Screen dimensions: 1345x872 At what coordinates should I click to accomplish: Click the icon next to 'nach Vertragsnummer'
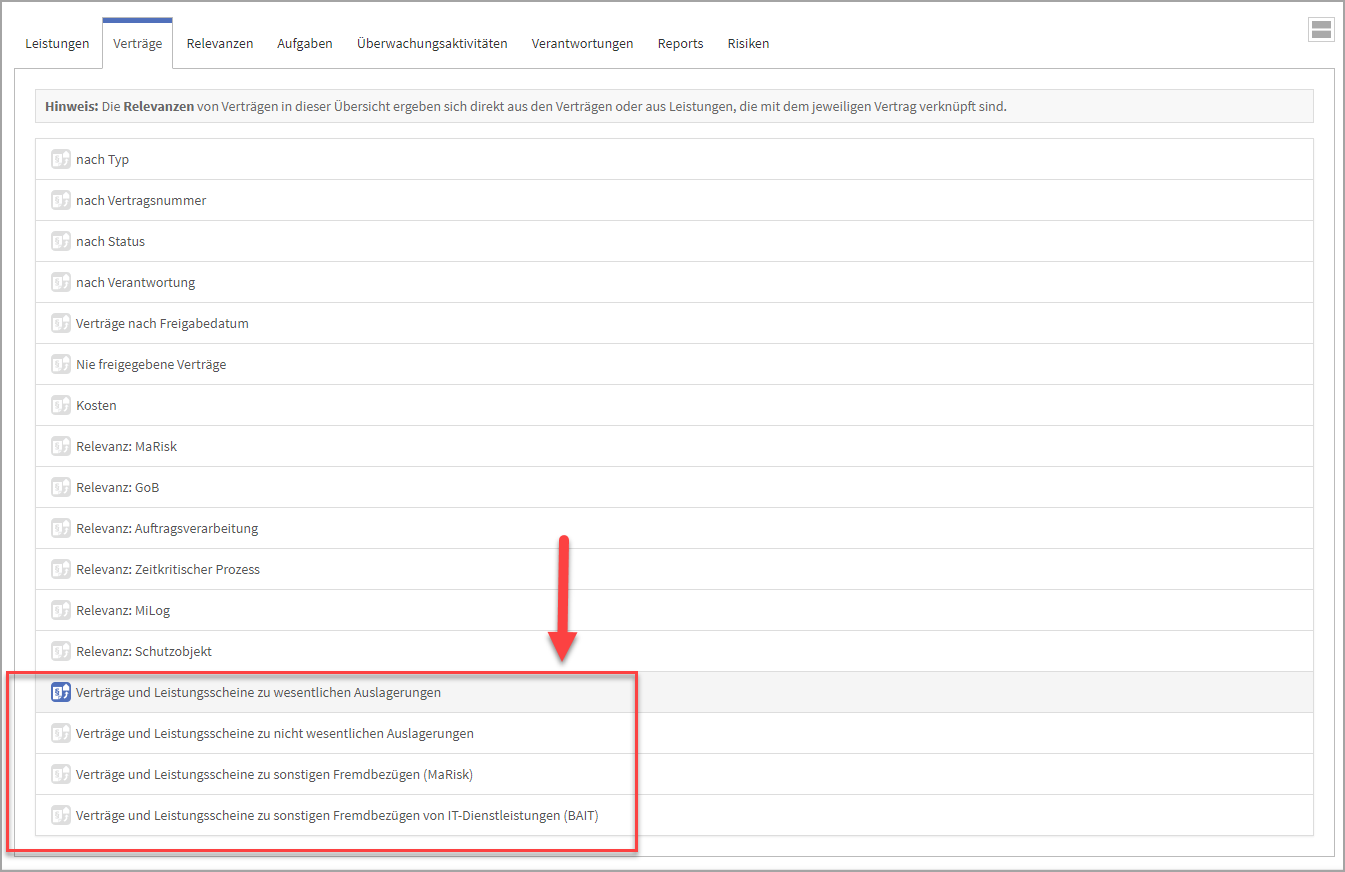[x=61, y=200]
